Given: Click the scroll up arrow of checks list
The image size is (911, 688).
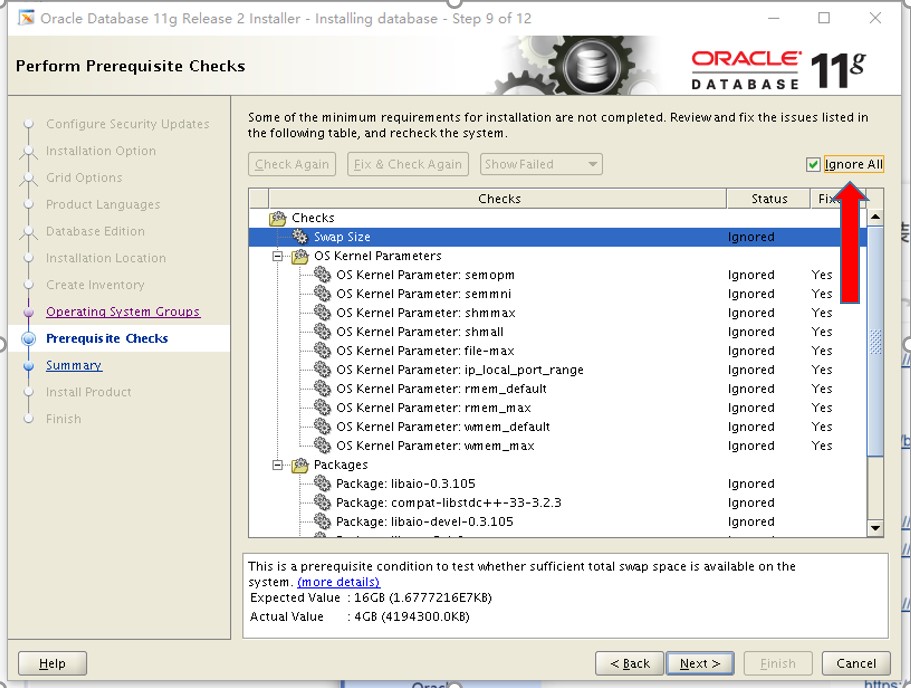Looking at the screenshot, I should click(x=875, y=217).
